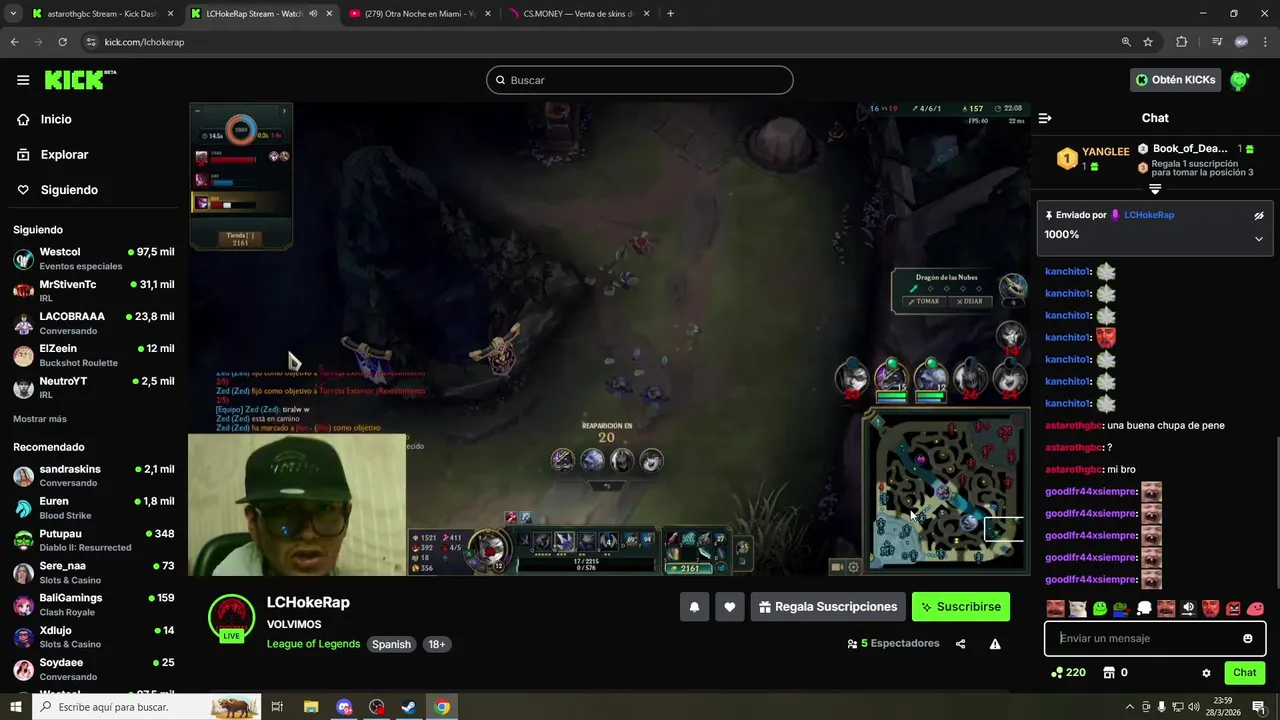Viewport: 1280px width, 720px height.
Task: Click the LCHokeRap live avatar
Action: pyautogui.click(x=231, y=618)
